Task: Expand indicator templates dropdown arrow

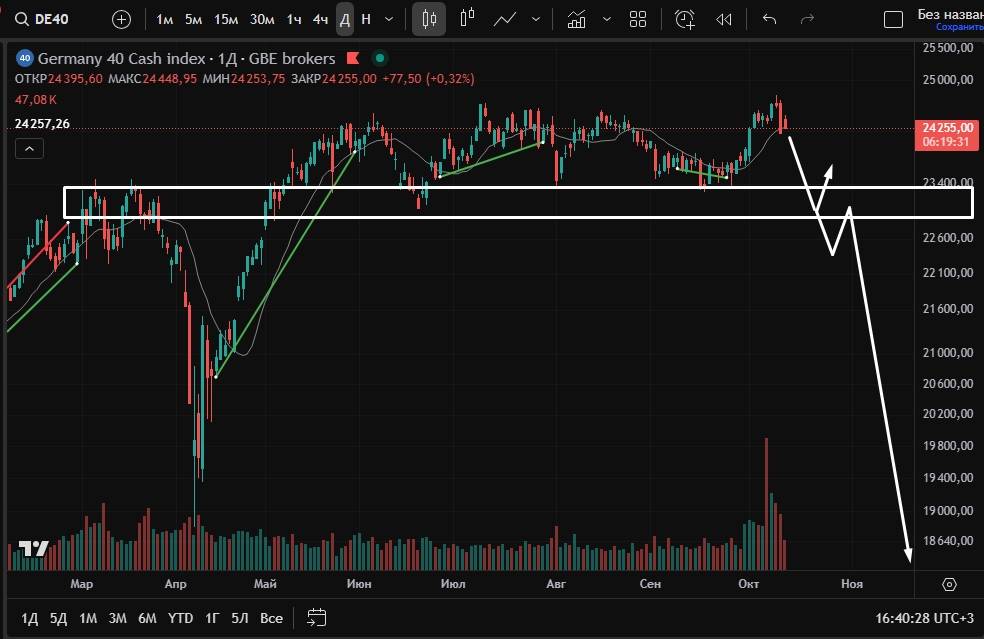Action: (x=606, y=19)
